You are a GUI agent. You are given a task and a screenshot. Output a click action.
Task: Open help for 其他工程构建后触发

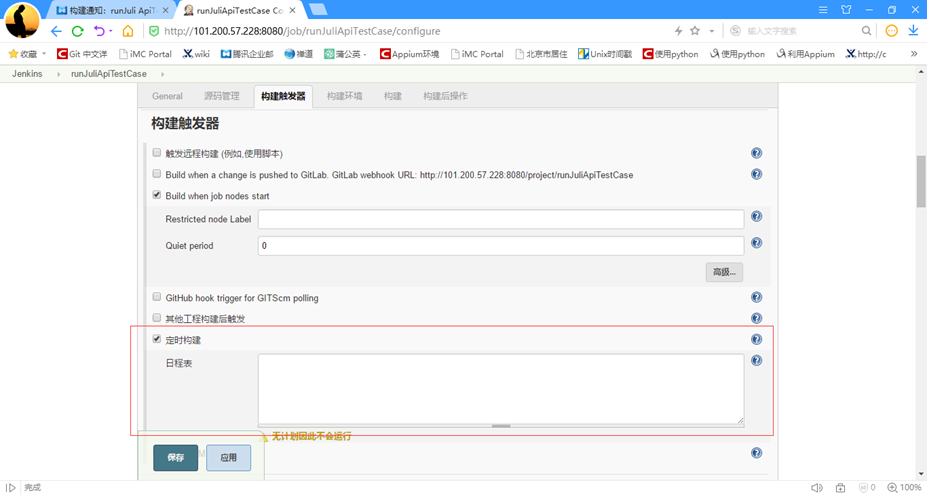tap(756, 318)
